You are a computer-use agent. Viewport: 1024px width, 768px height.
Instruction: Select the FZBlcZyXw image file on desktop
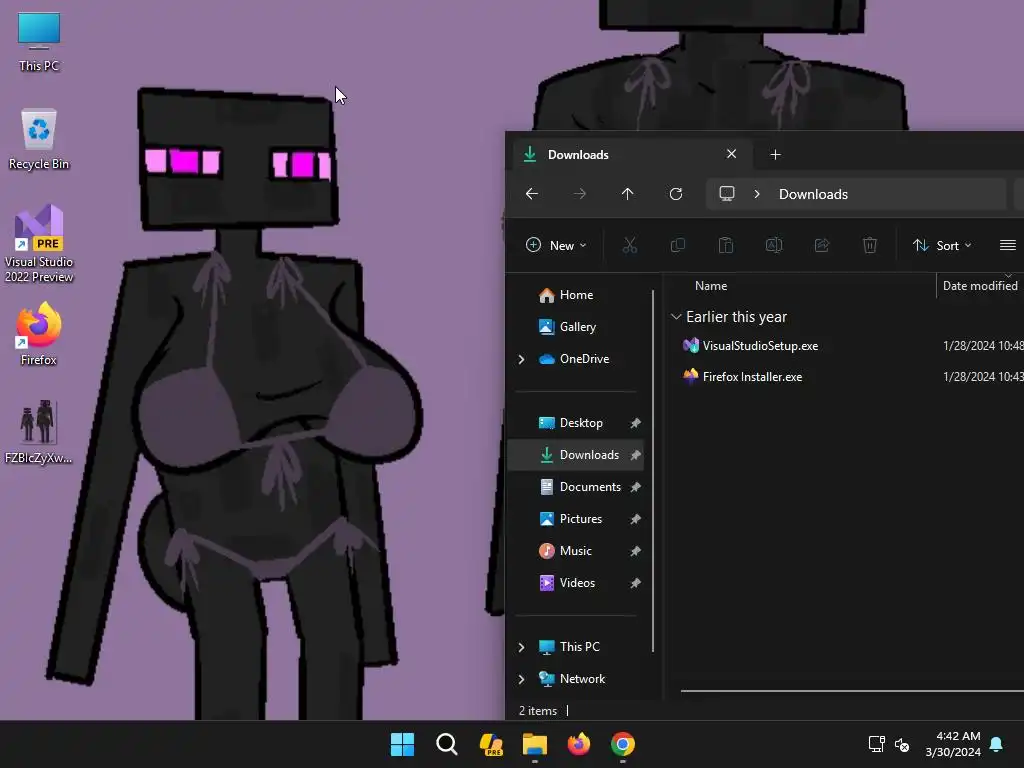click(39, 432)
